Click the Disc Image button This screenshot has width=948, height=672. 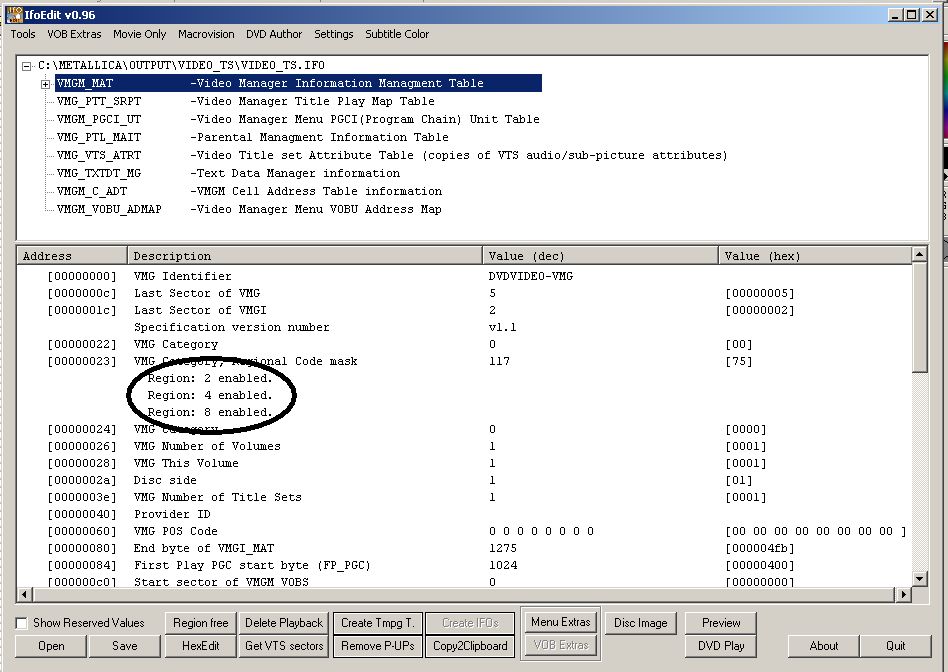point(641,623)
